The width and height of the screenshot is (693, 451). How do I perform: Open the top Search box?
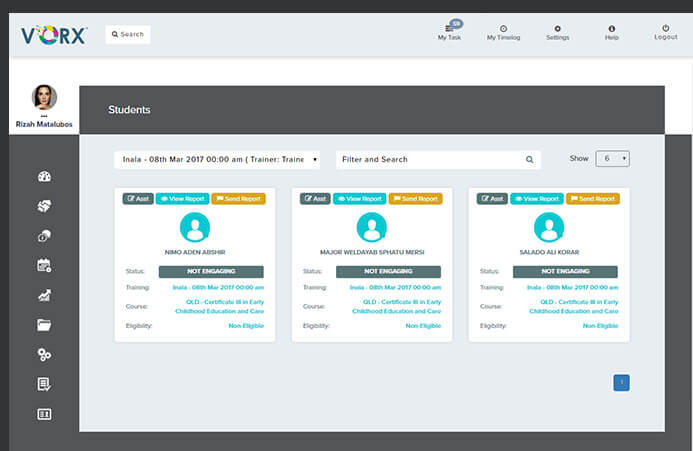[x=128, y=34]
